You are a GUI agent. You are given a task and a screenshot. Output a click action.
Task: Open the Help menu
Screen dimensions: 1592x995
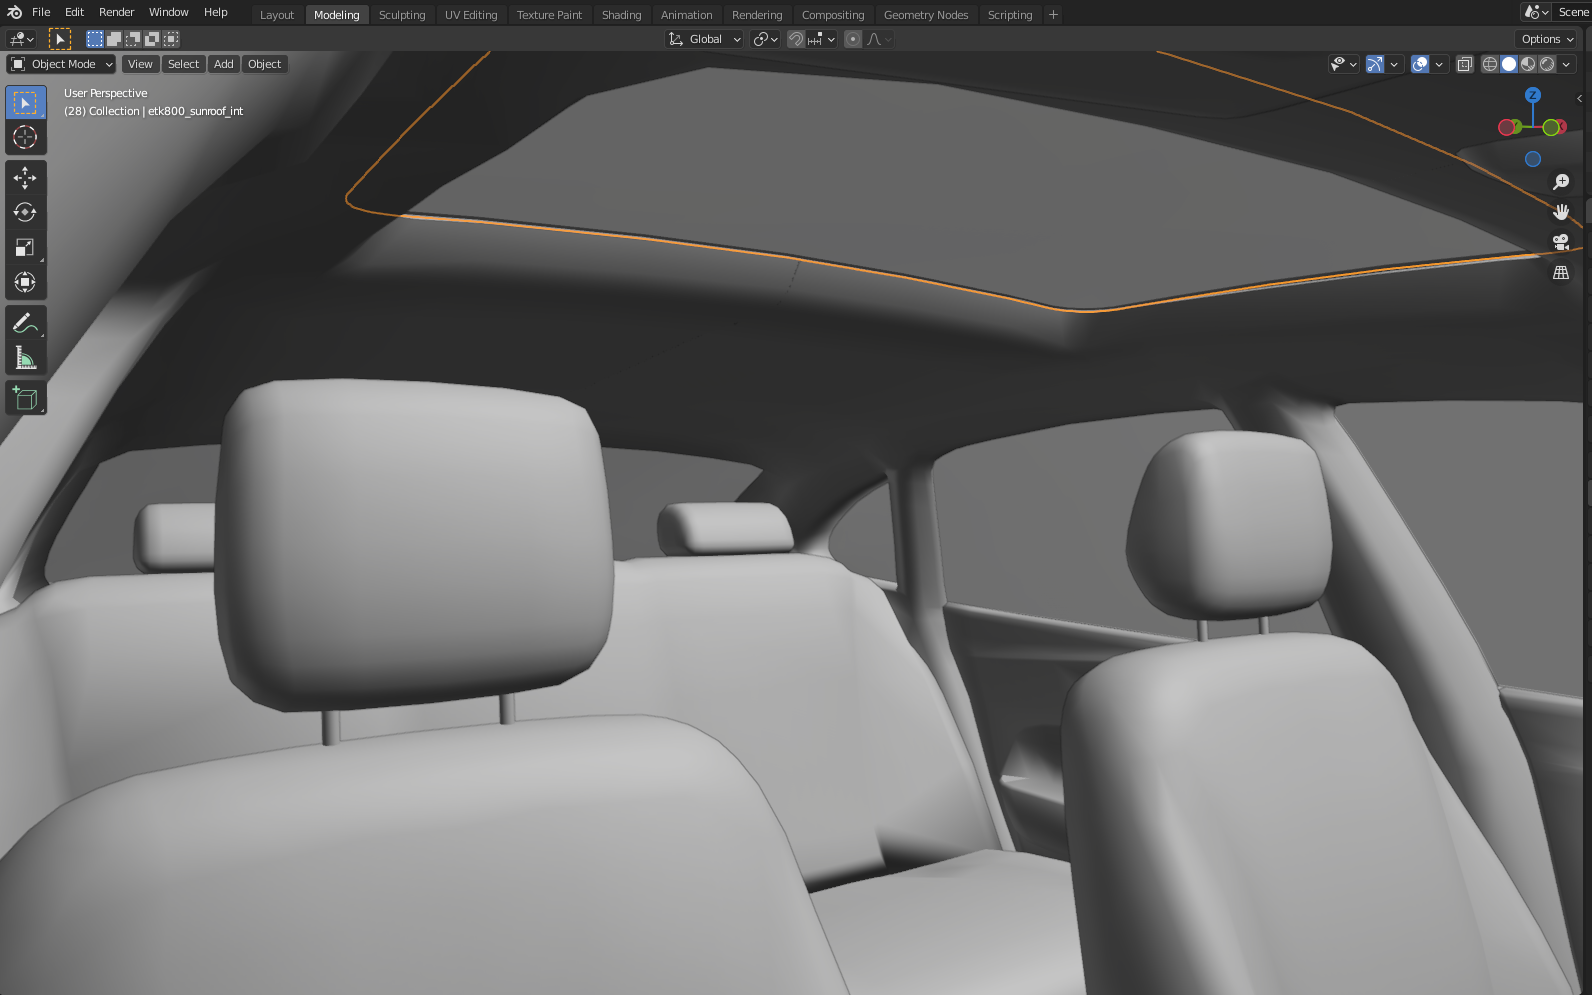[x=216, y=12]
